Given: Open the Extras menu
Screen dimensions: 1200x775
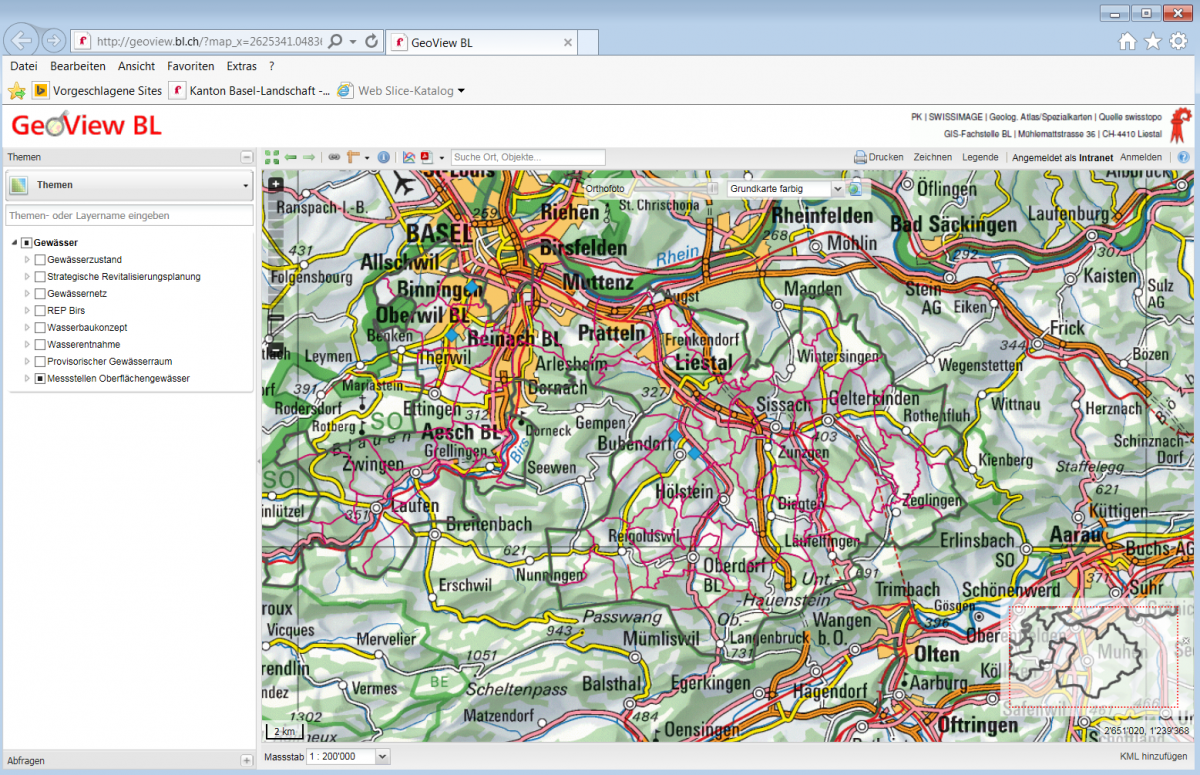Looking at the screenshot, I should click(x=241, y=66).
